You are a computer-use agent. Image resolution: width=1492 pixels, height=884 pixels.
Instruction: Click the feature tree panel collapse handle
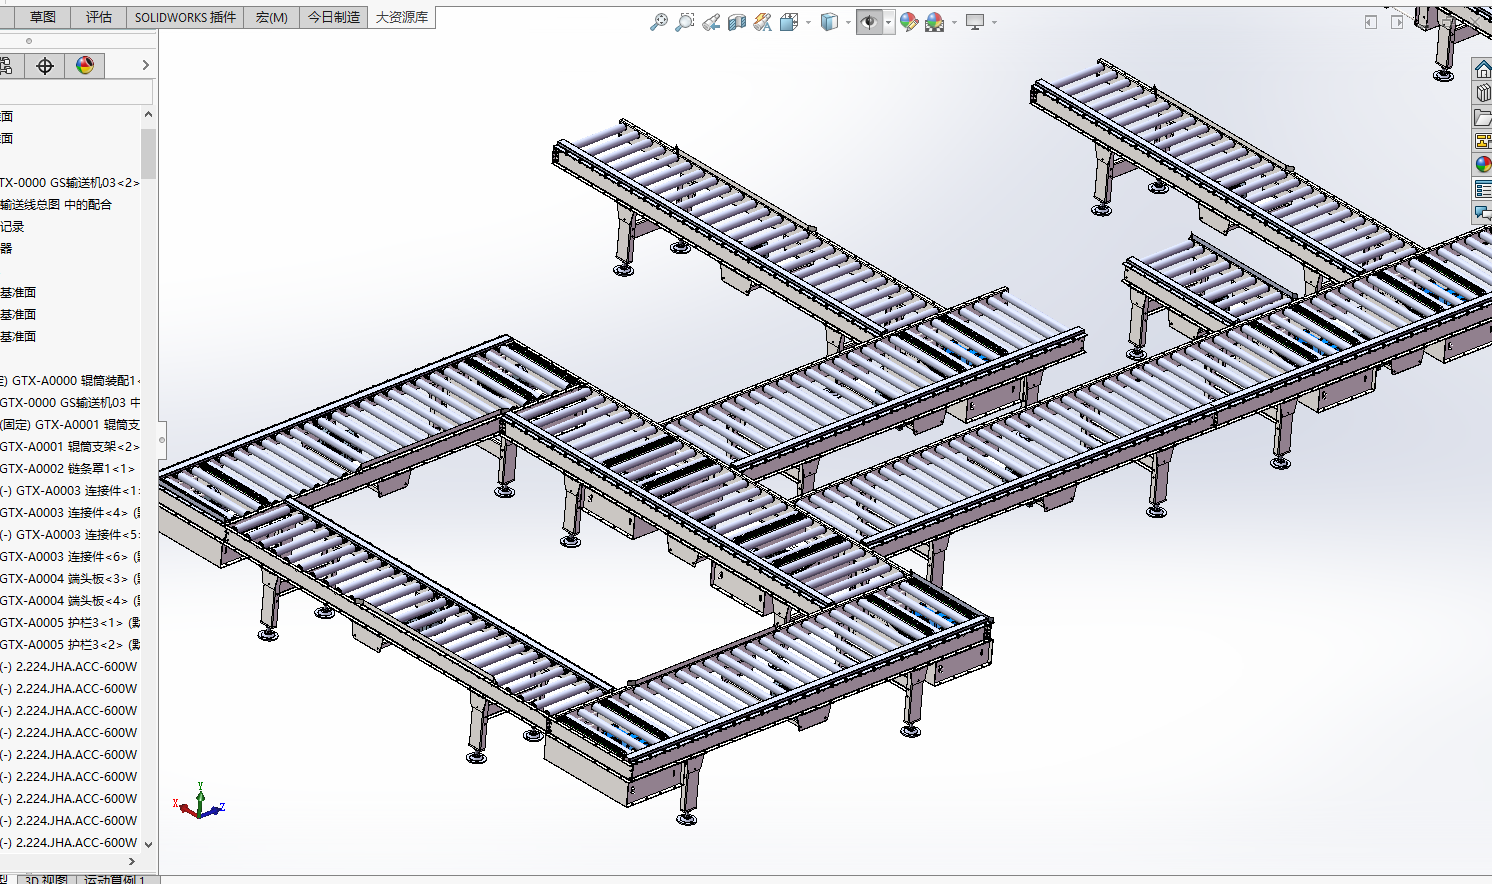[162, 438]
